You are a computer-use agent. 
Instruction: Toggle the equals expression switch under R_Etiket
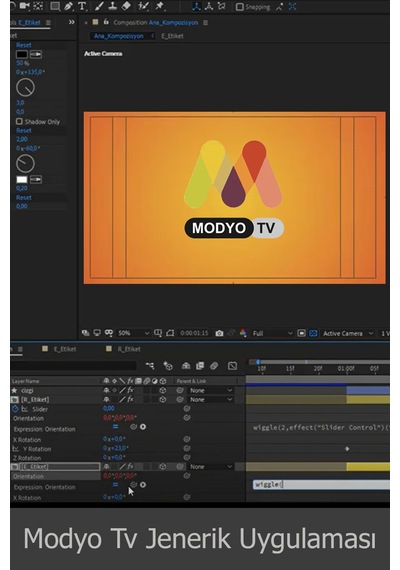point(115,427)
